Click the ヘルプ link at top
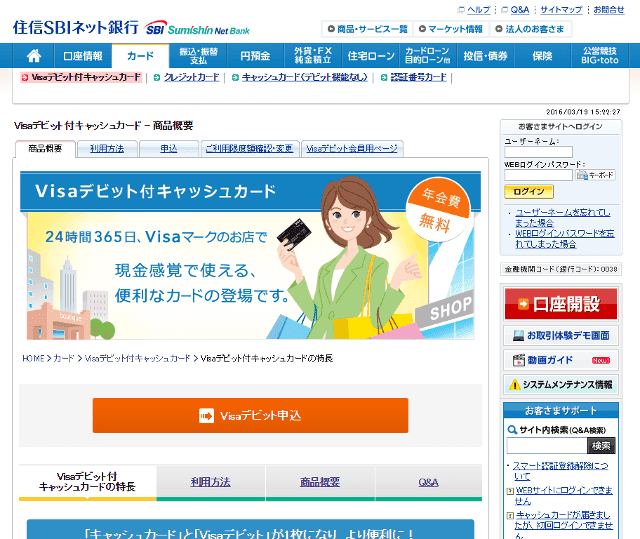Image resolution: width=640 pixels, height=539 pixels. [478, 10]
